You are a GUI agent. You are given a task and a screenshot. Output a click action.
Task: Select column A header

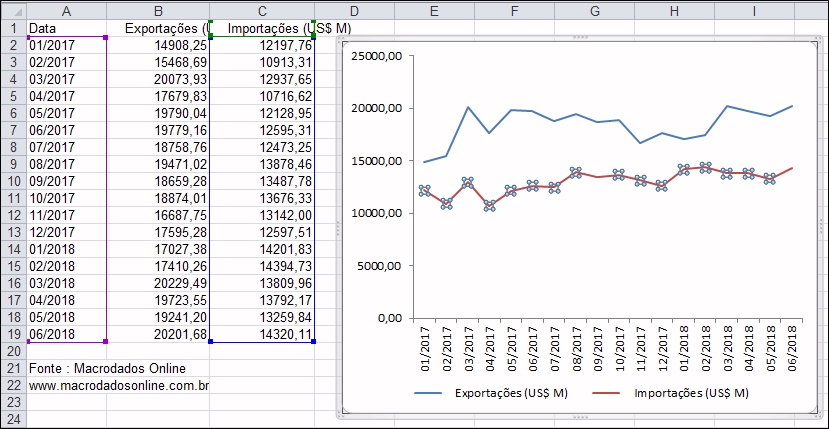pos(66,9)
